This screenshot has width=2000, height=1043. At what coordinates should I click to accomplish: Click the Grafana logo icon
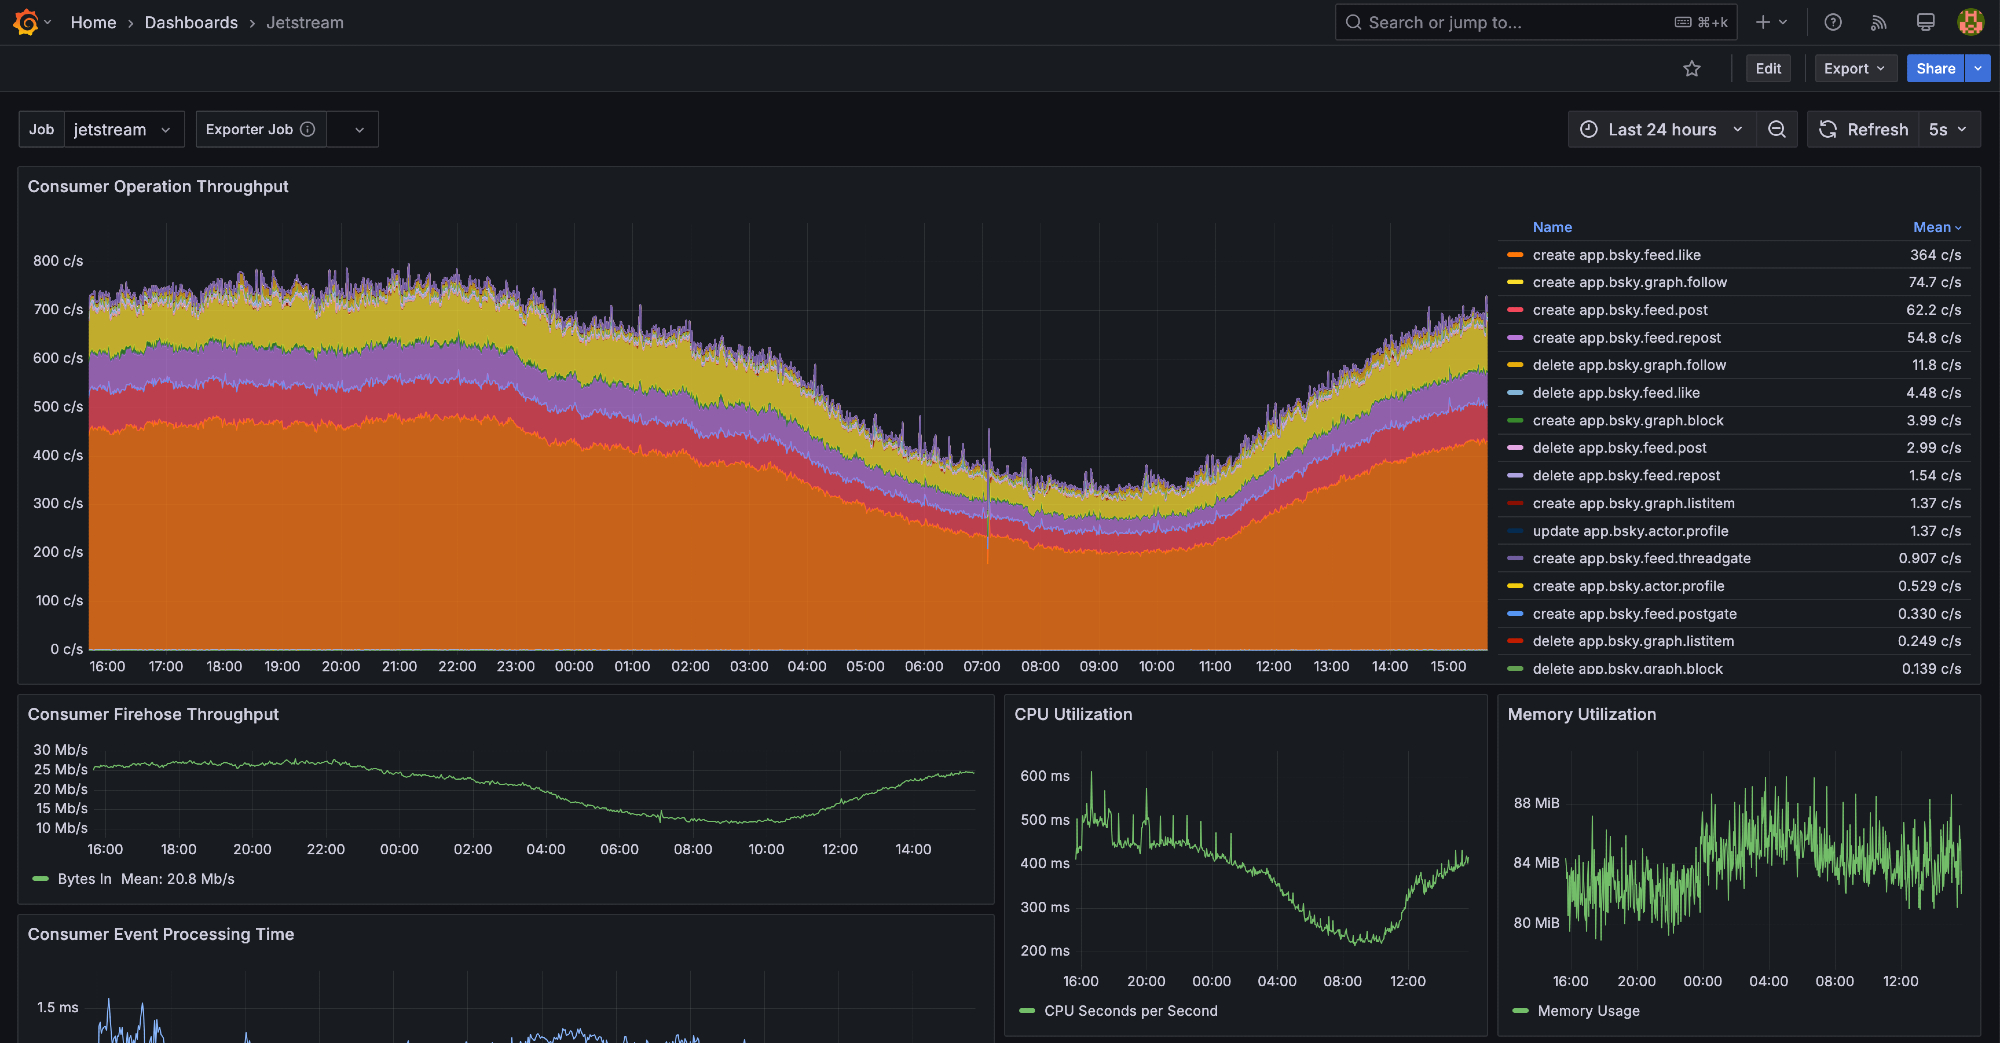point(25,22)
